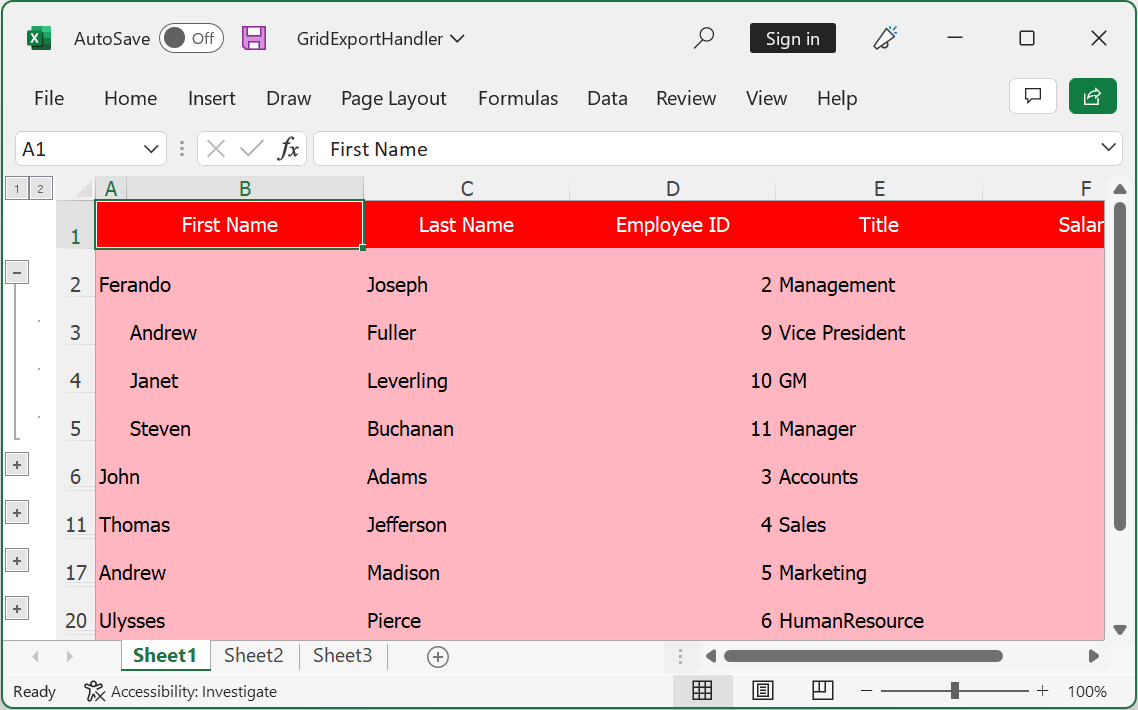
Task: Click the zoom slider handle
Action: [954, 691]
